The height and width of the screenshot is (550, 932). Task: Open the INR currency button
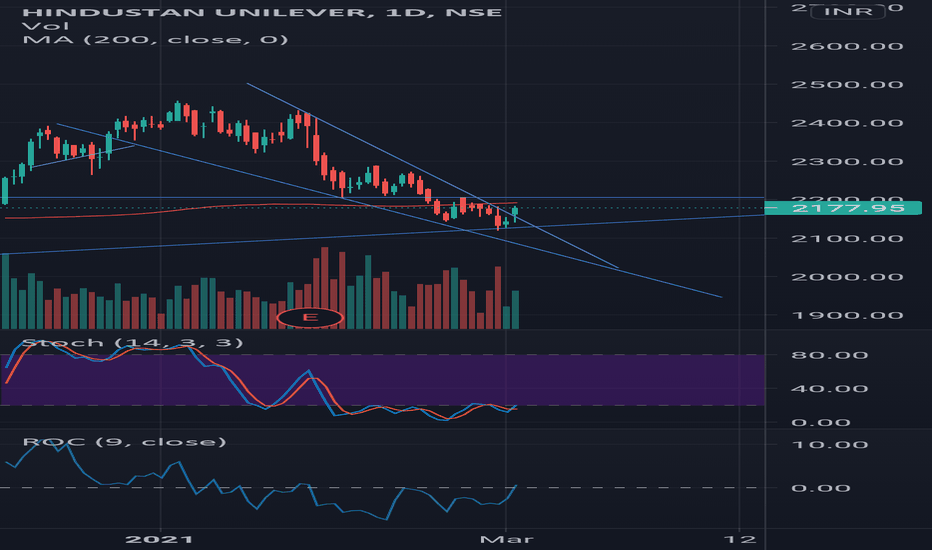click(x=848, y=11)
